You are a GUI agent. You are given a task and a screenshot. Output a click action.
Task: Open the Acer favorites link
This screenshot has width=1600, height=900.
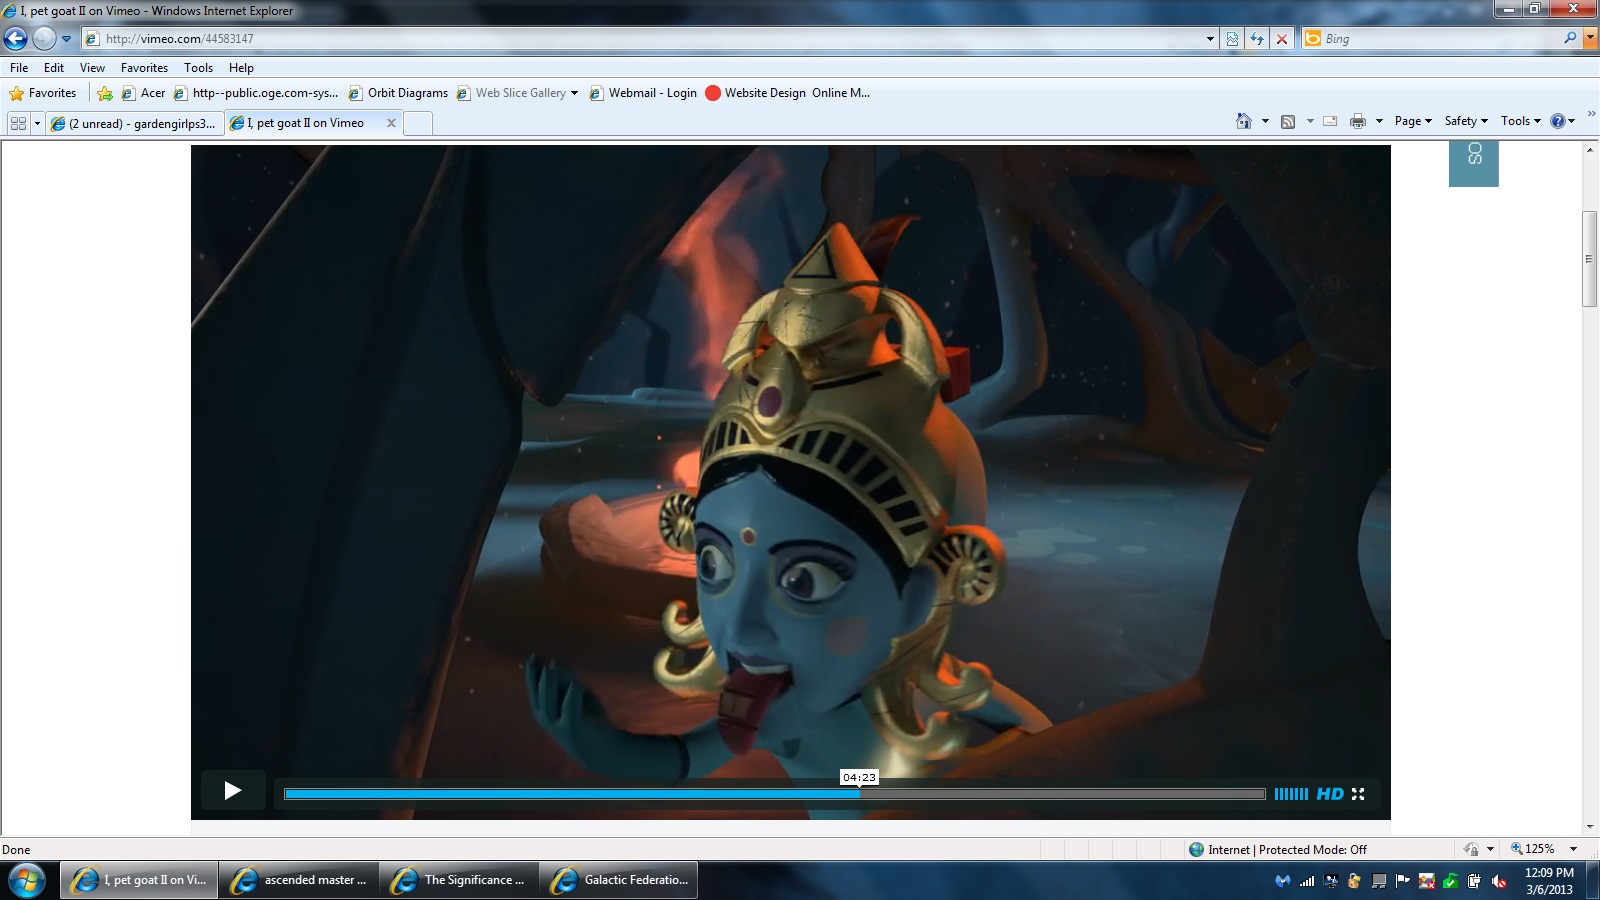point(143,93)
